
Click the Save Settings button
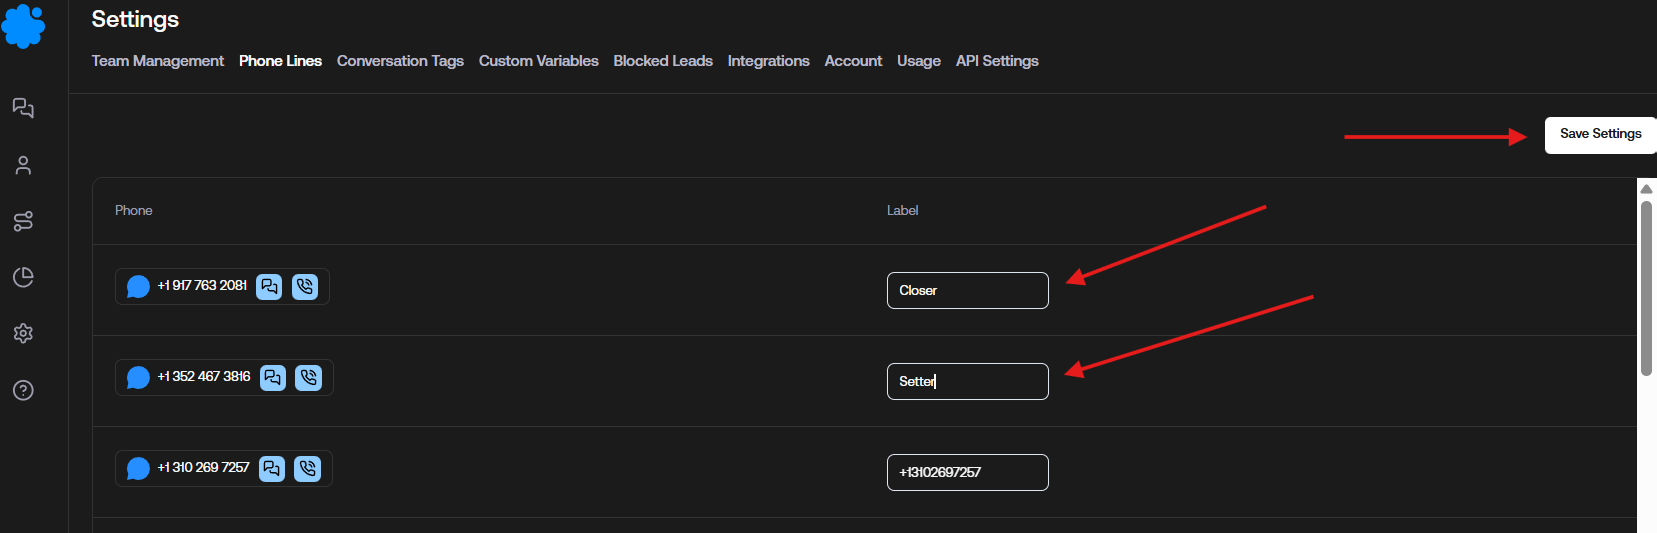pos(1600,135)
